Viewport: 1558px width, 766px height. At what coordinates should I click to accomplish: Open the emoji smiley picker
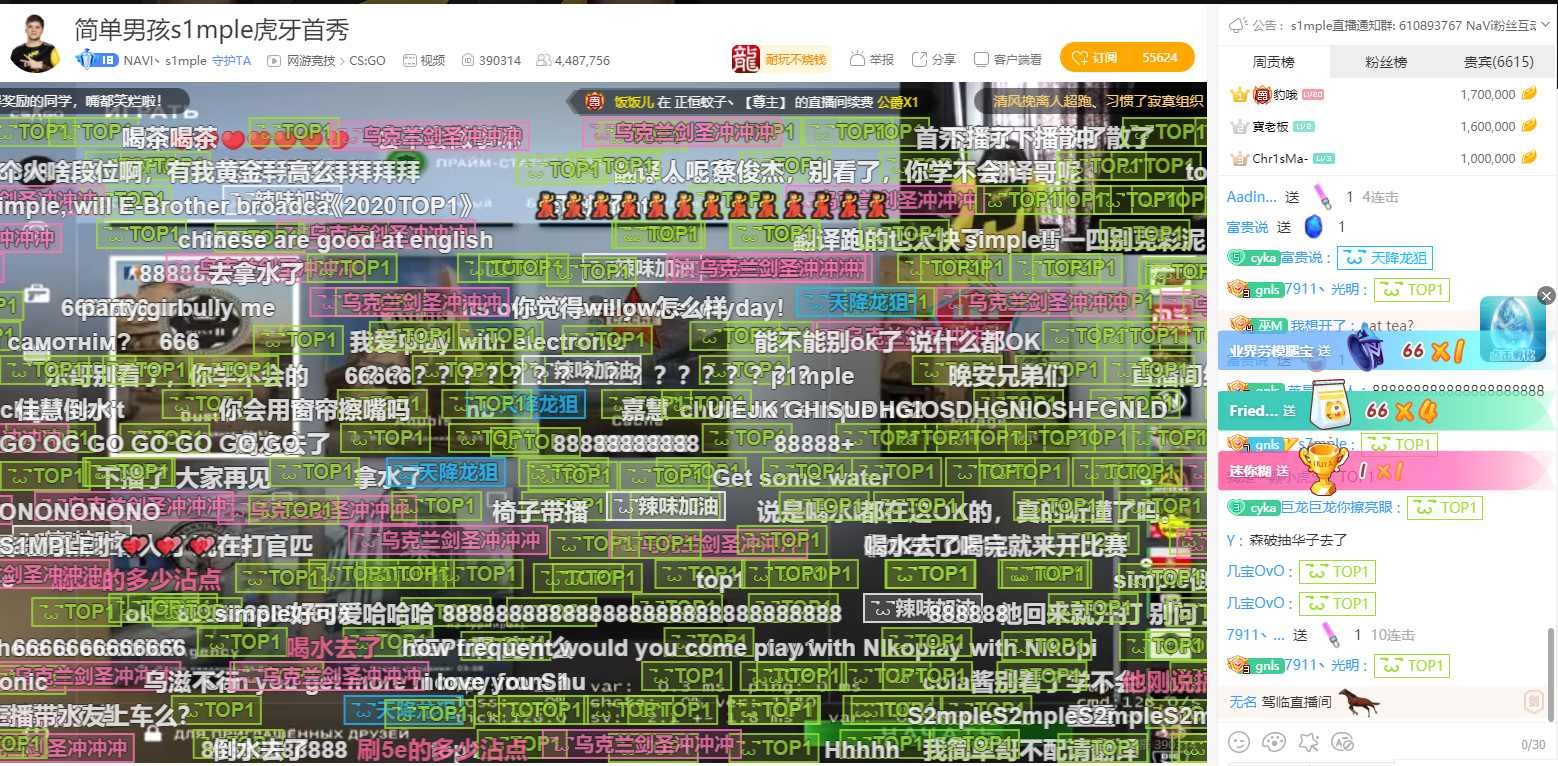(x=1240, y=742)
